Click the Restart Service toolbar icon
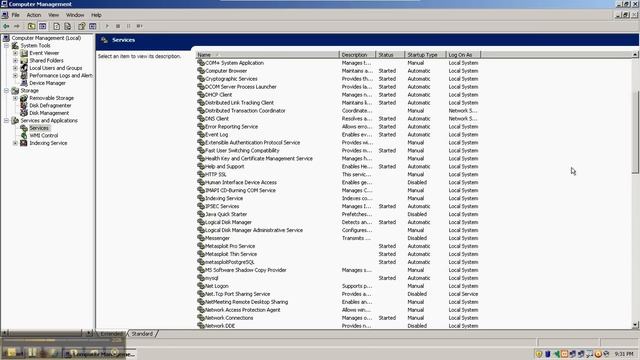The image size is (640, 360). pos(140,26)
